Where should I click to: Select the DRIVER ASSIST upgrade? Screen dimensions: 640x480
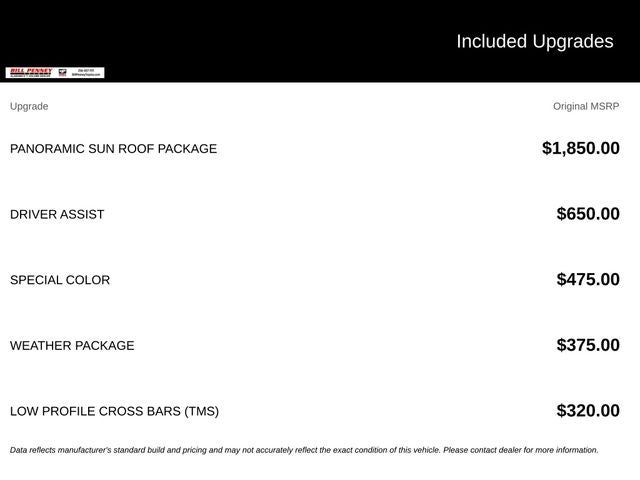pyautogui.click(x=57, y=214)
